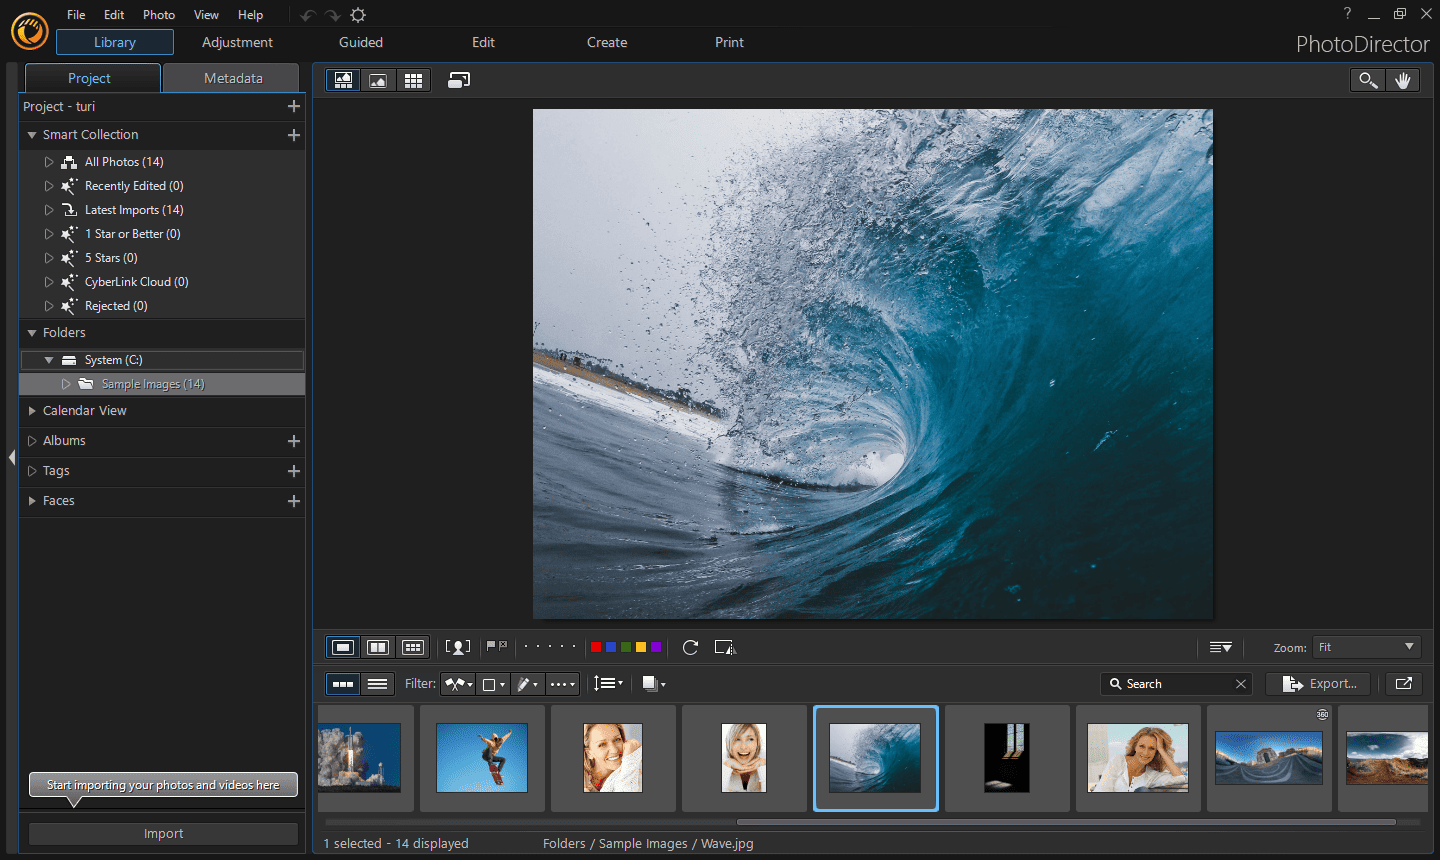
Task: Flag the current photo as rejected
Action: click(x=503, y=646)
